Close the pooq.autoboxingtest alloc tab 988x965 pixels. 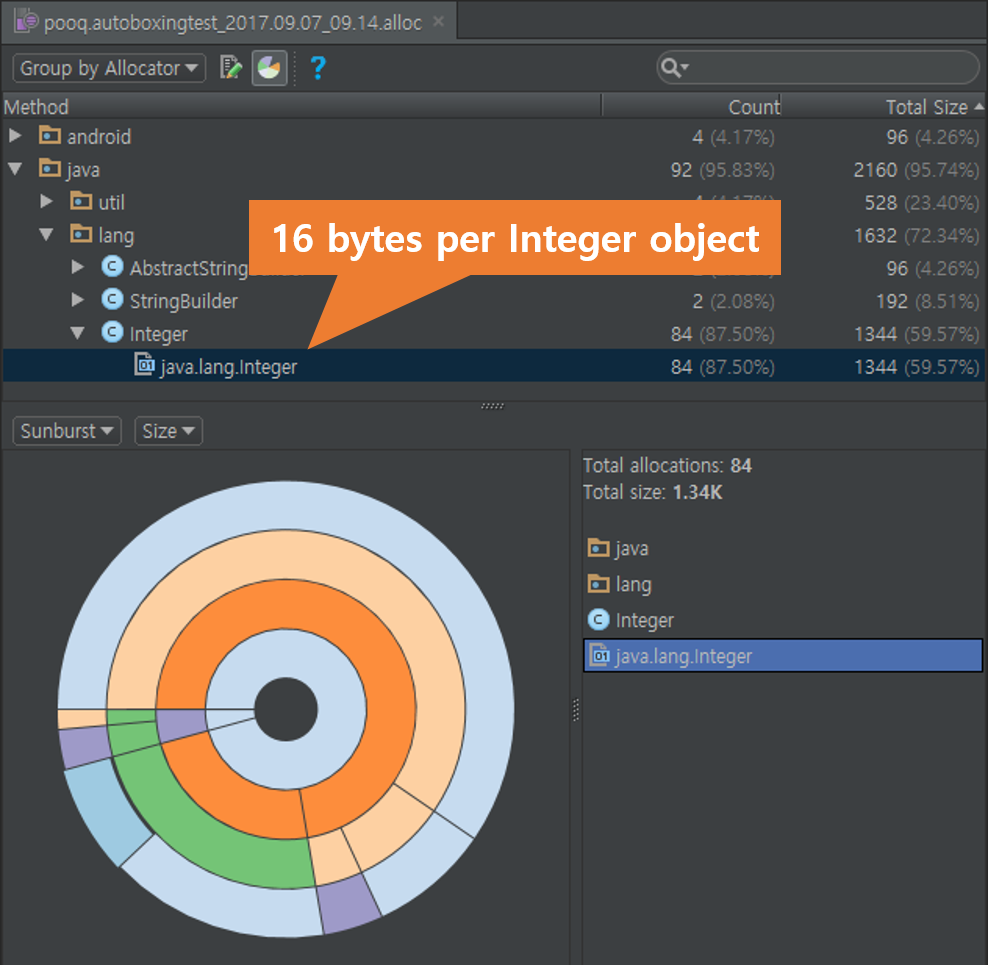438,21
